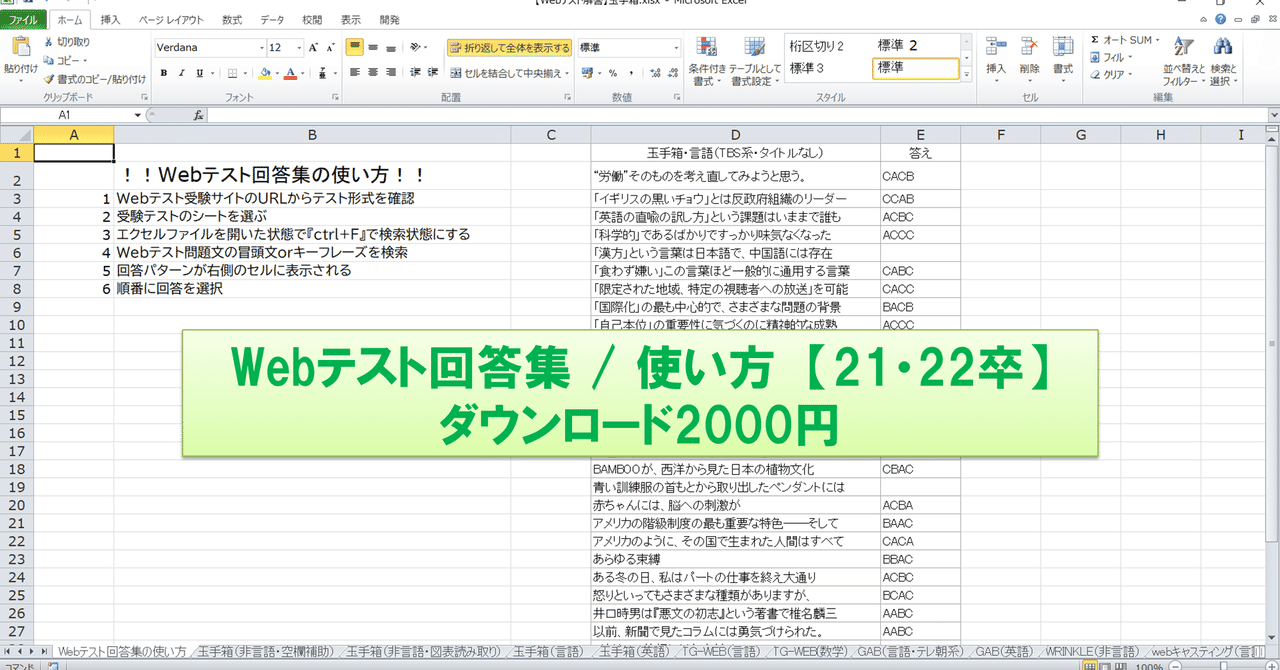Open Find & Select (検索と選択)

pos(1223,61)
